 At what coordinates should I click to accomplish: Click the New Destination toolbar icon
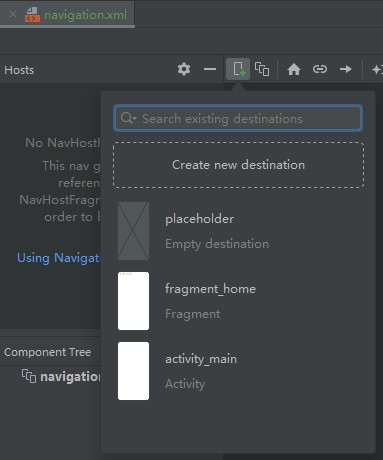(238, 69)
